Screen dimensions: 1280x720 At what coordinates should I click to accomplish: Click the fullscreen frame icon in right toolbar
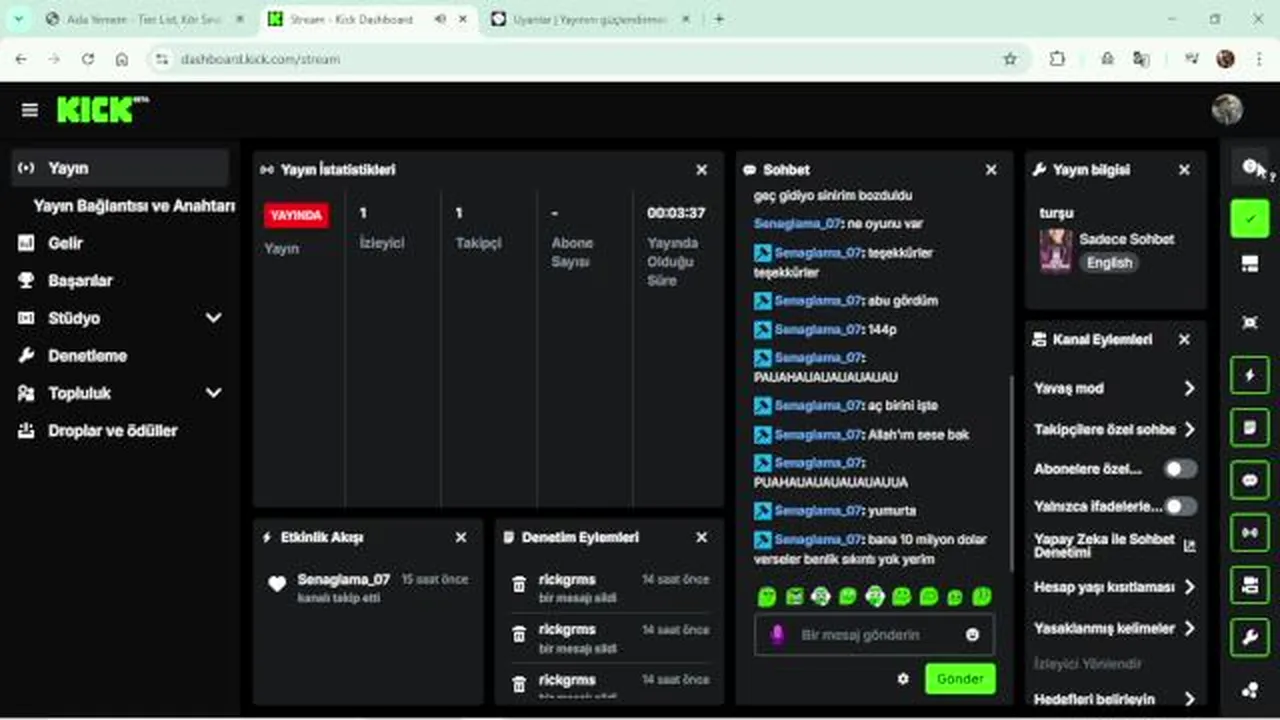point(1249,322)
